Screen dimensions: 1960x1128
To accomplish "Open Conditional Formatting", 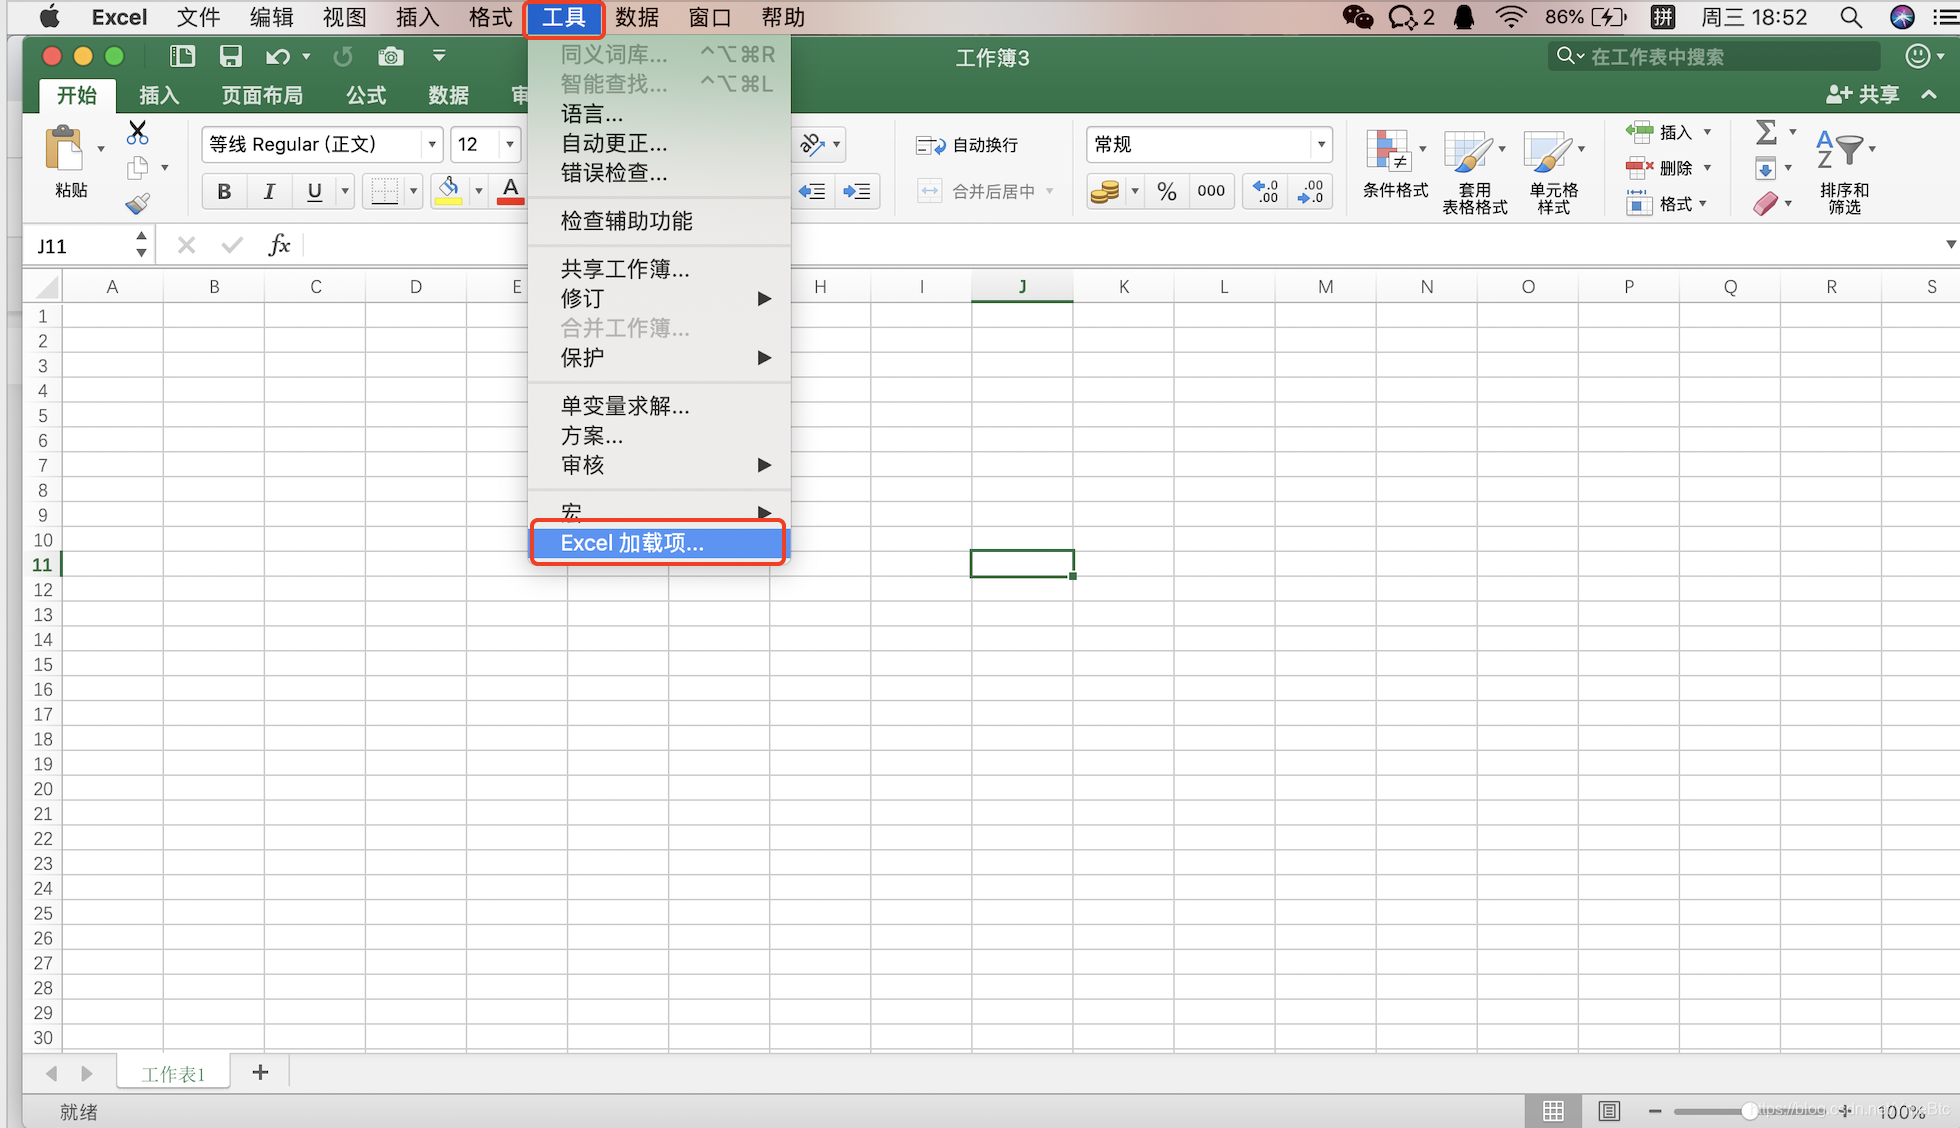I will (1395, 165).
